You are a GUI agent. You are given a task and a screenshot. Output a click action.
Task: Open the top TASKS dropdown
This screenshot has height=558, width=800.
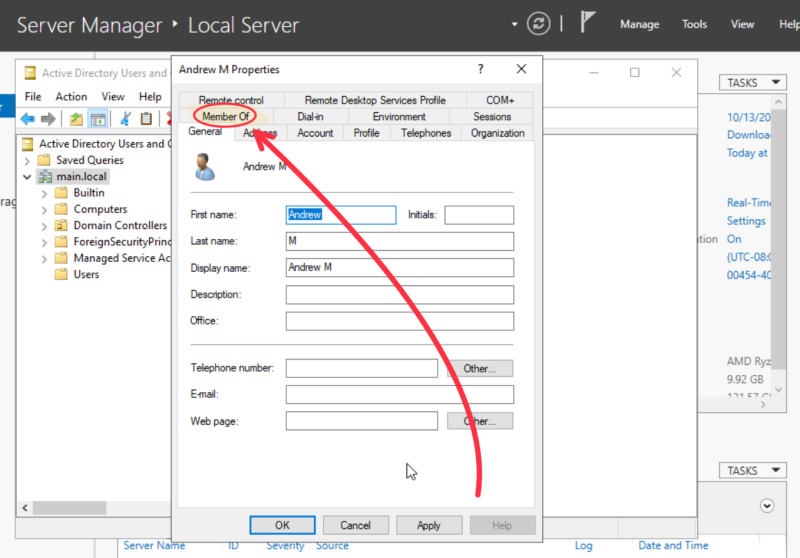[748, 83]
